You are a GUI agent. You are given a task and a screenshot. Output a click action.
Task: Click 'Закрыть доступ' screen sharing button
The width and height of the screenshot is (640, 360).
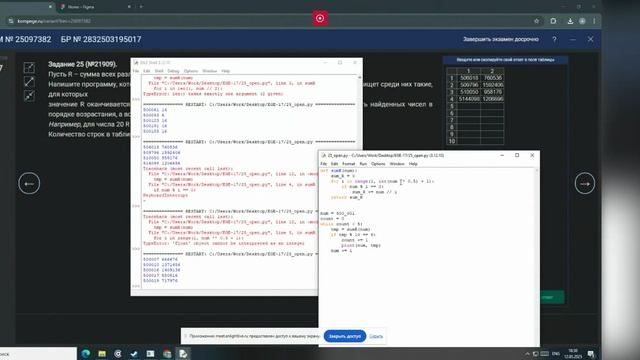(345, 336)
